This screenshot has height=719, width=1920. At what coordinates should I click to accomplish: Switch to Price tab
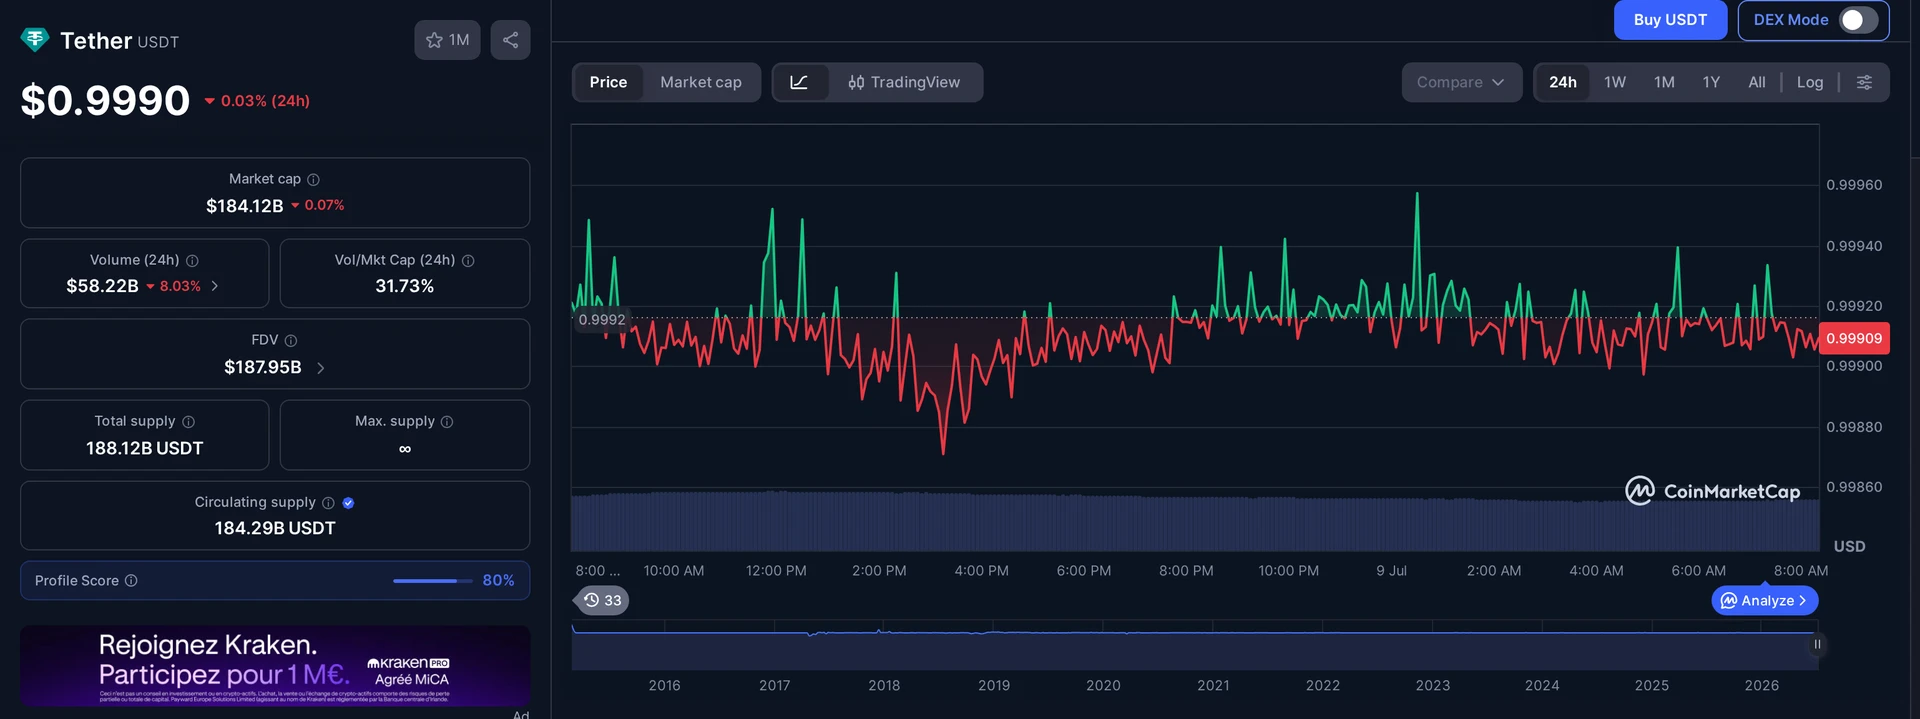tap(608, 82)
